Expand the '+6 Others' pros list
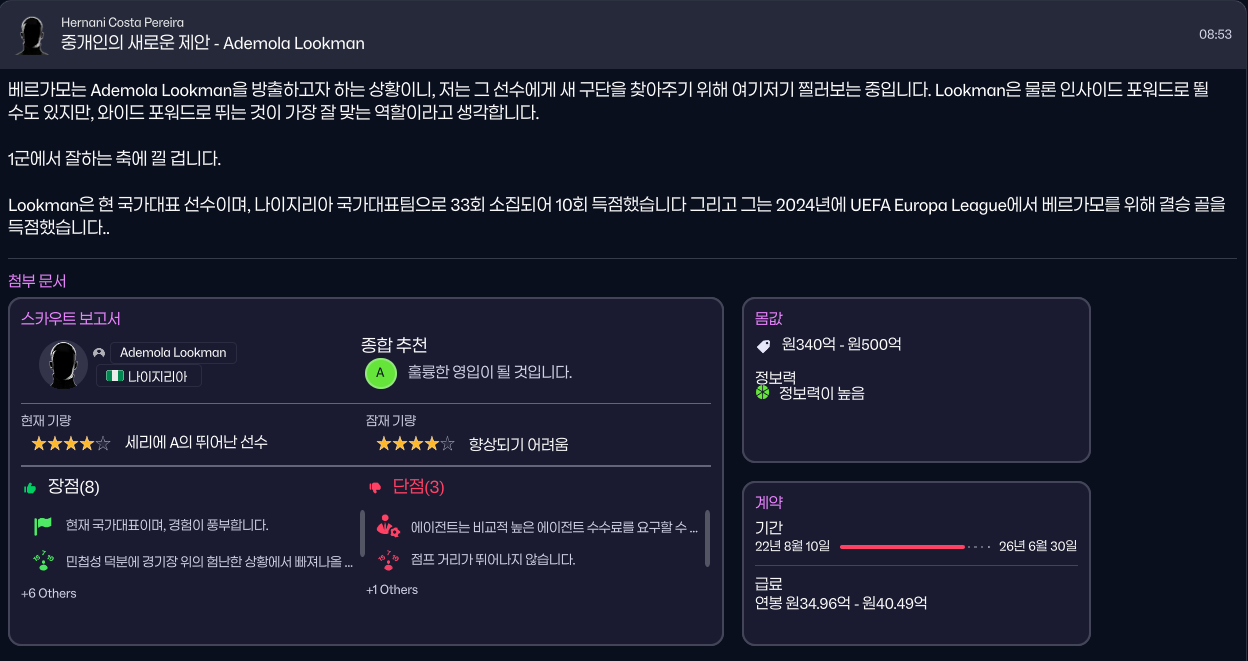 click(x=48, y=592)
